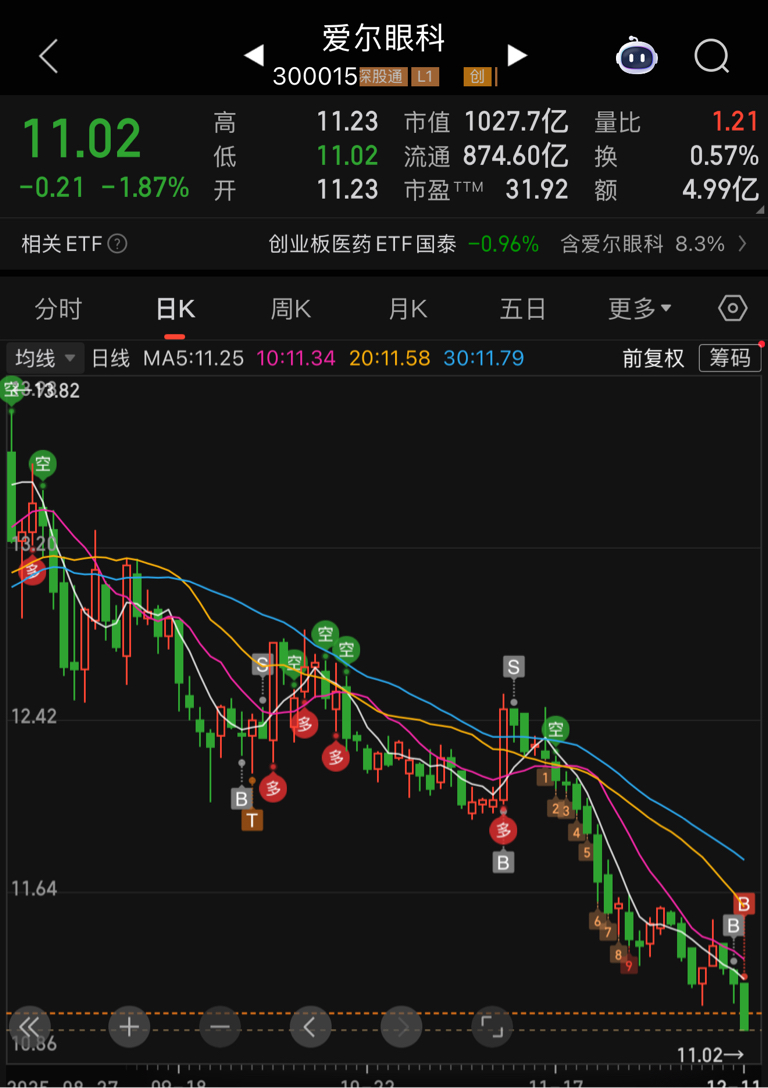Open the robot AI assistant
This screenshot has width=768, height=1088.
point(637,56)
